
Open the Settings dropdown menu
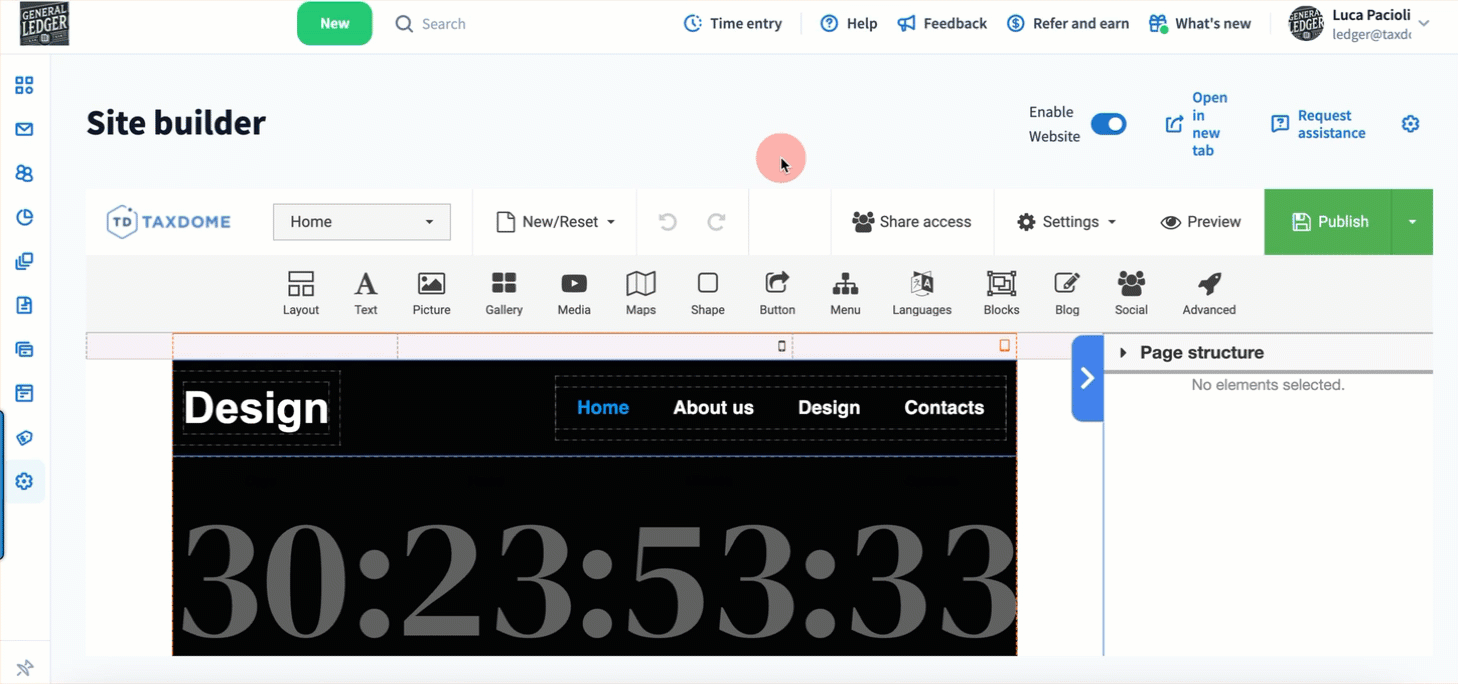coord(1066,222)
